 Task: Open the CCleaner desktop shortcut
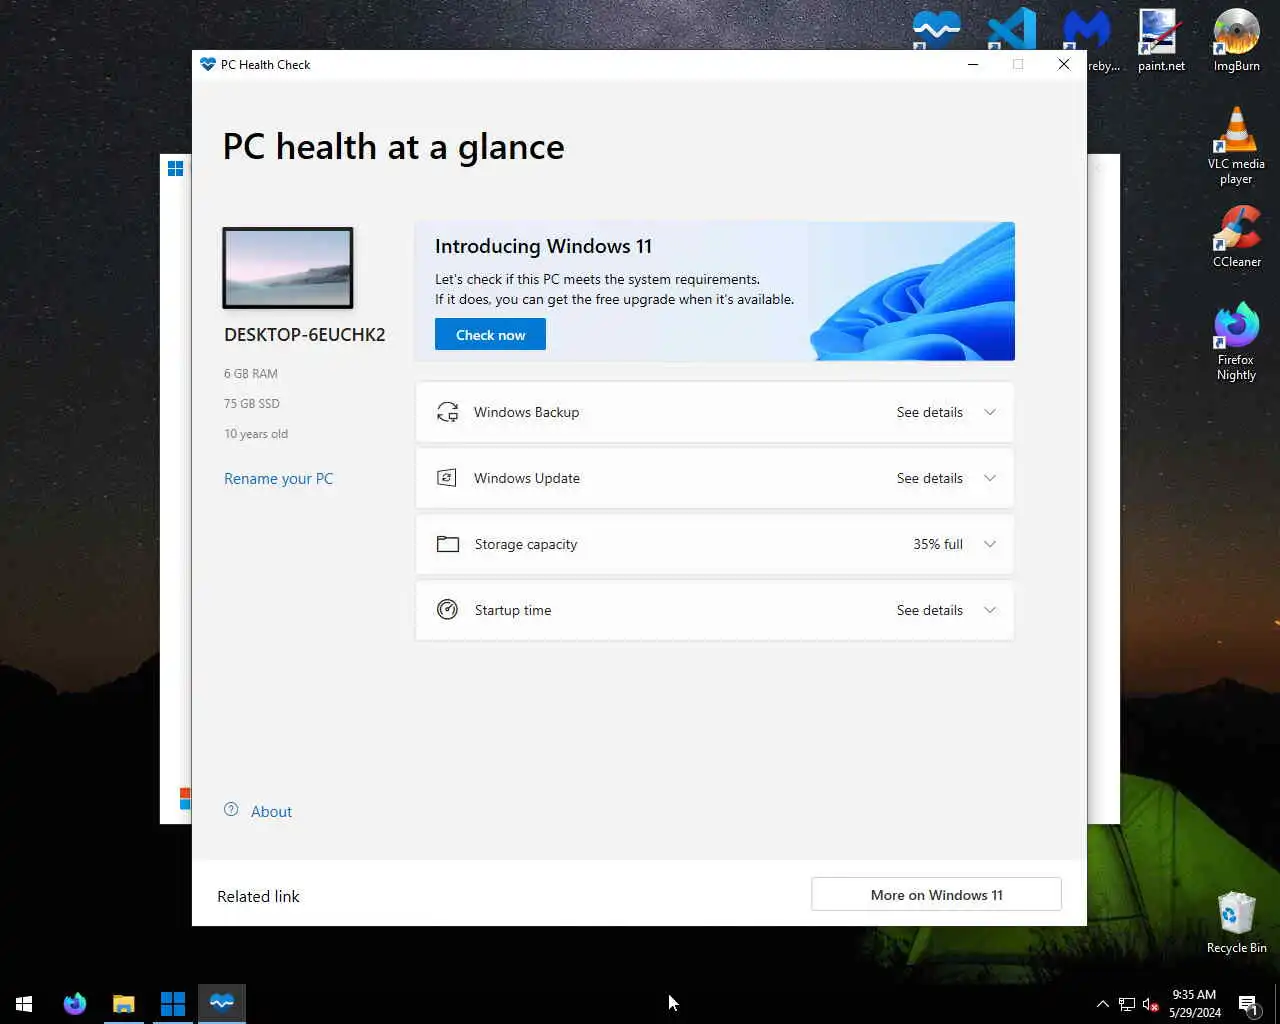click(x=1237, y=238)
